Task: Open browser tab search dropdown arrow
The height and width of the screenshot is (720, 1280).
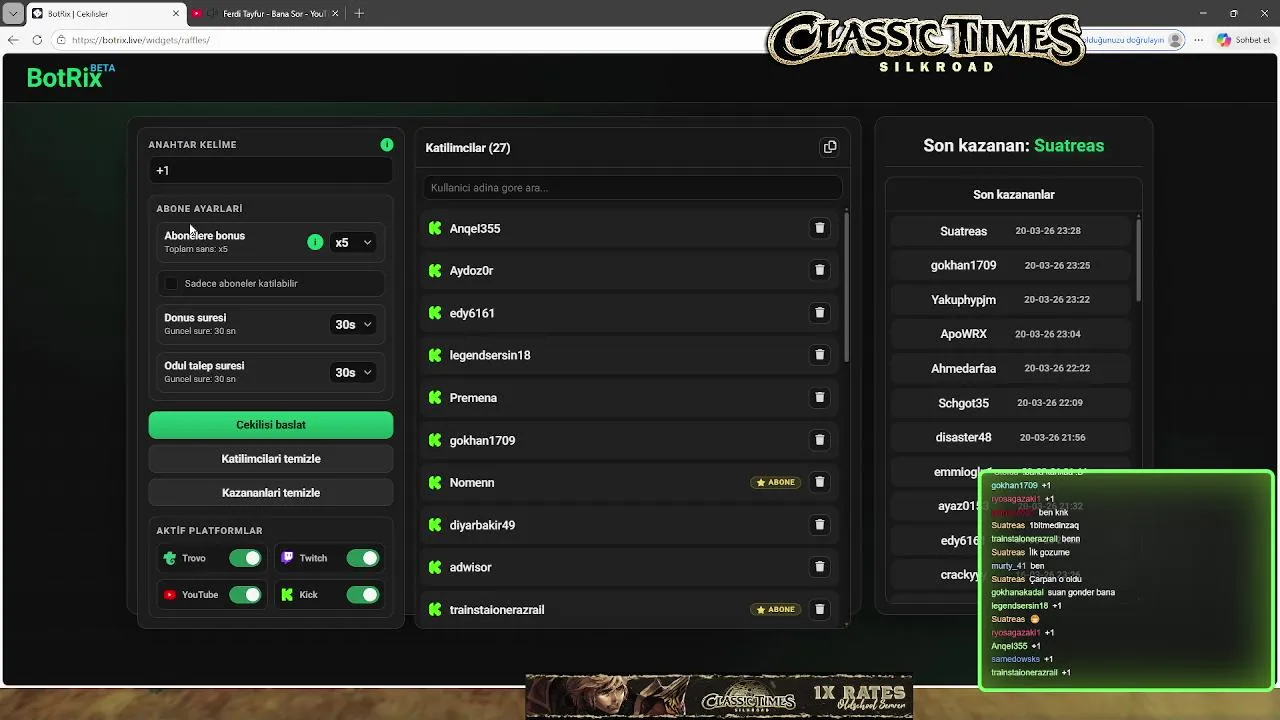Action: pos(13,13)
